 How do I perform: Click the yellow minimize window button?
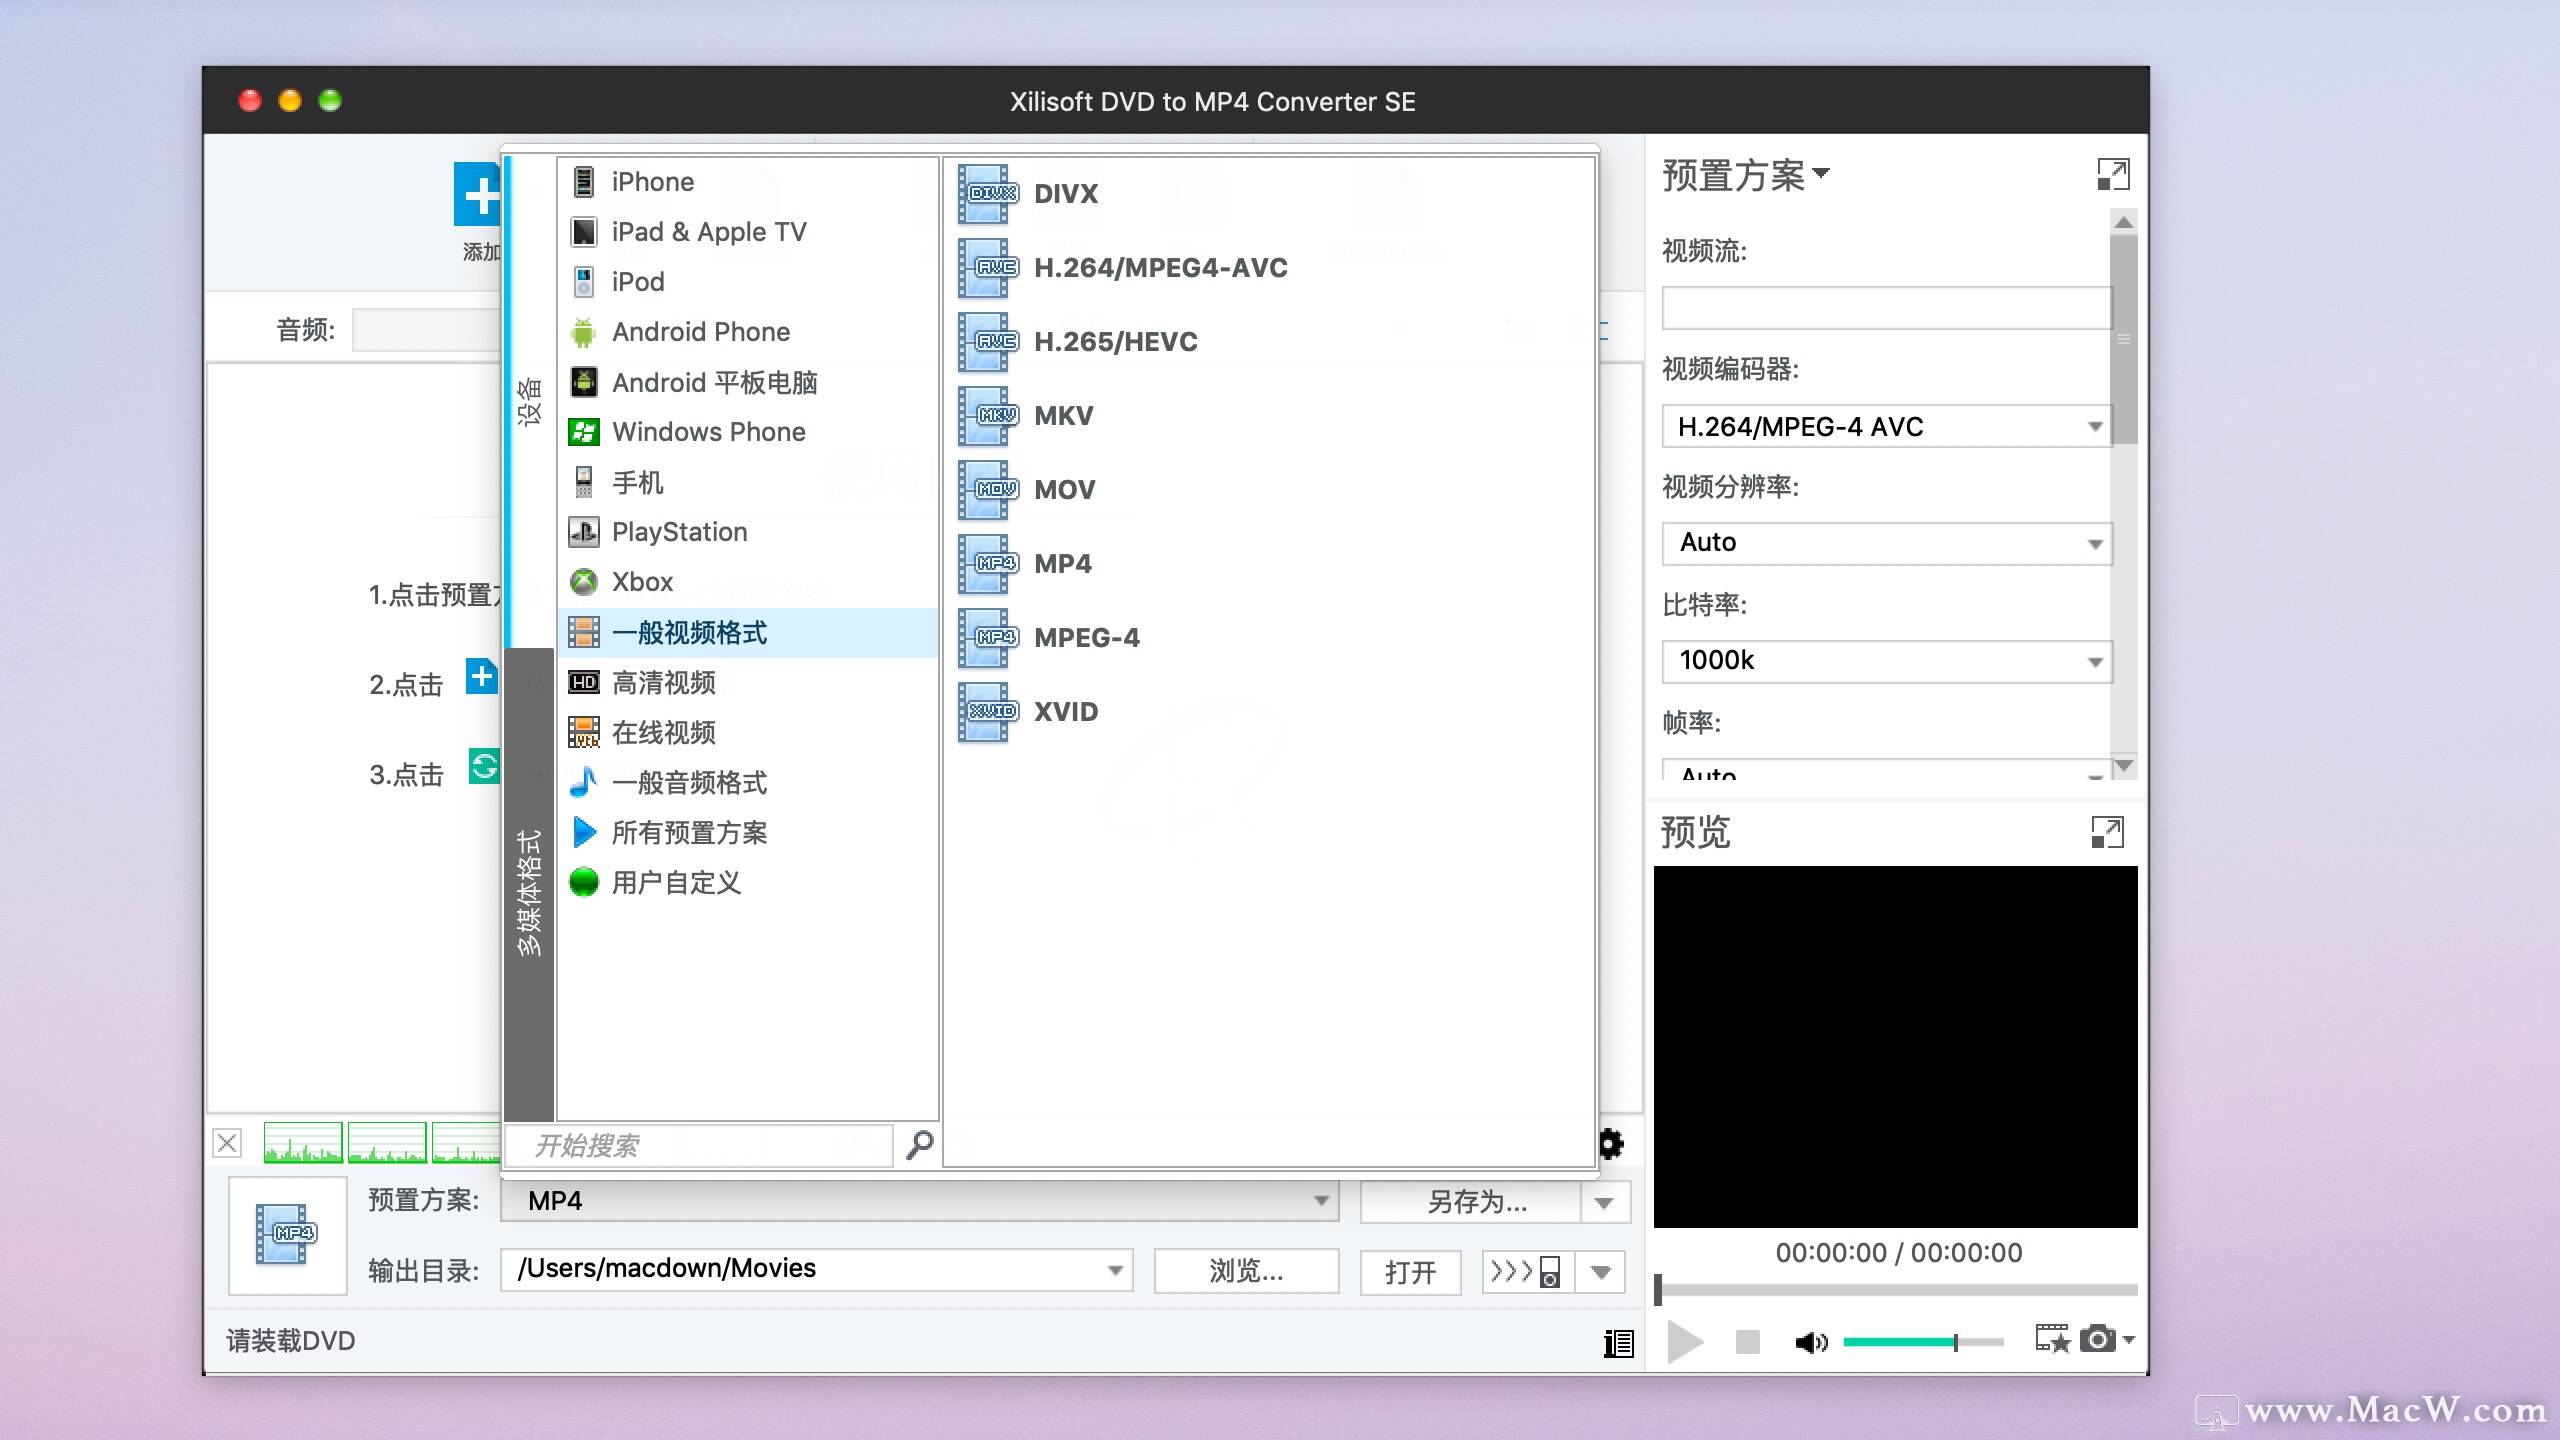click(x=290, y=100)
